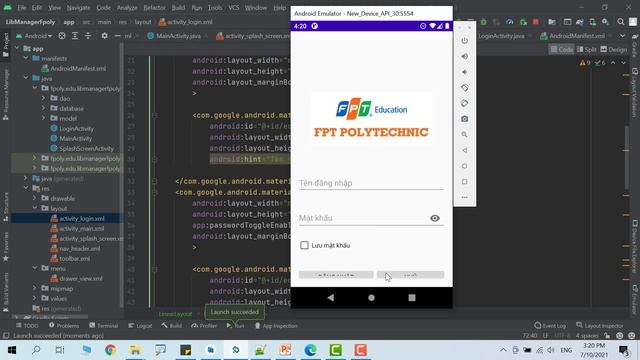Open File Explorer from the taskbar

point(136,350)
